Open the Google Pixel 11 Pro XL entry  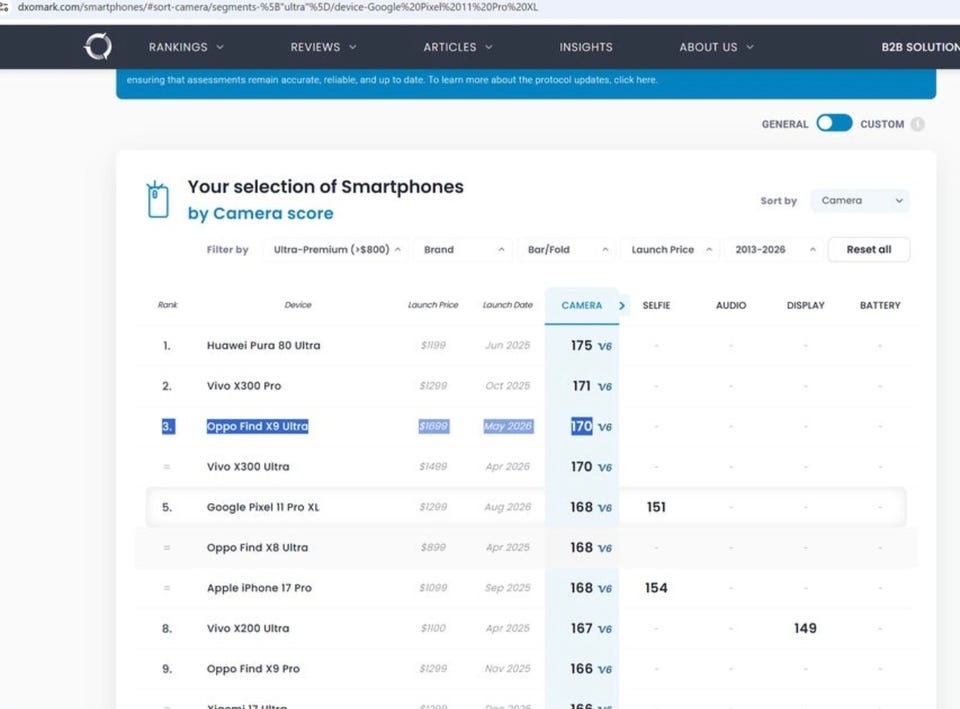click(263, 507)
